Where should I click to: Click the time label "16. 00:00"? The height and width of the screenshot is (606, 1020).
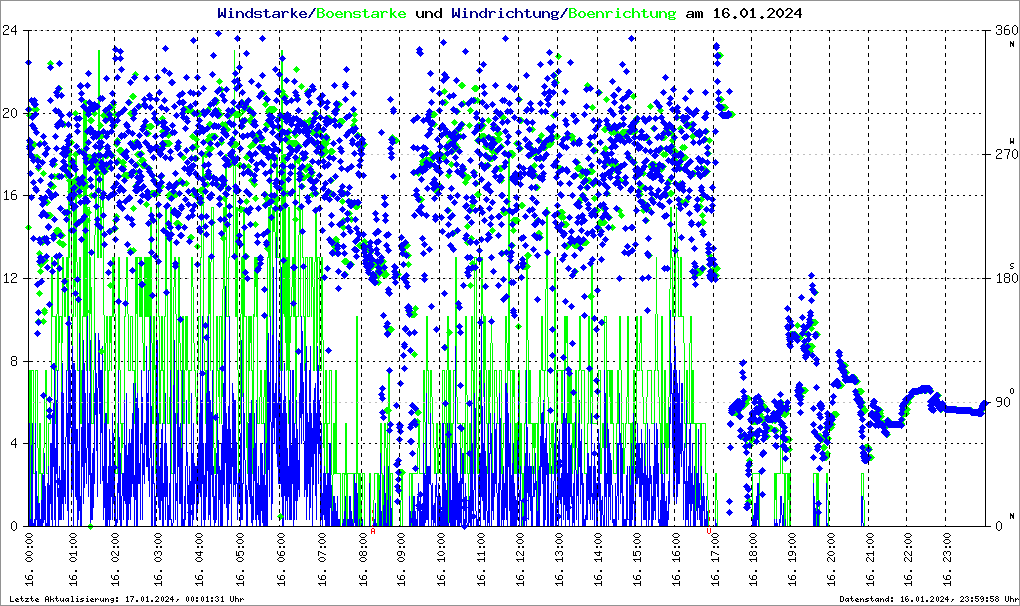point(29,559)
